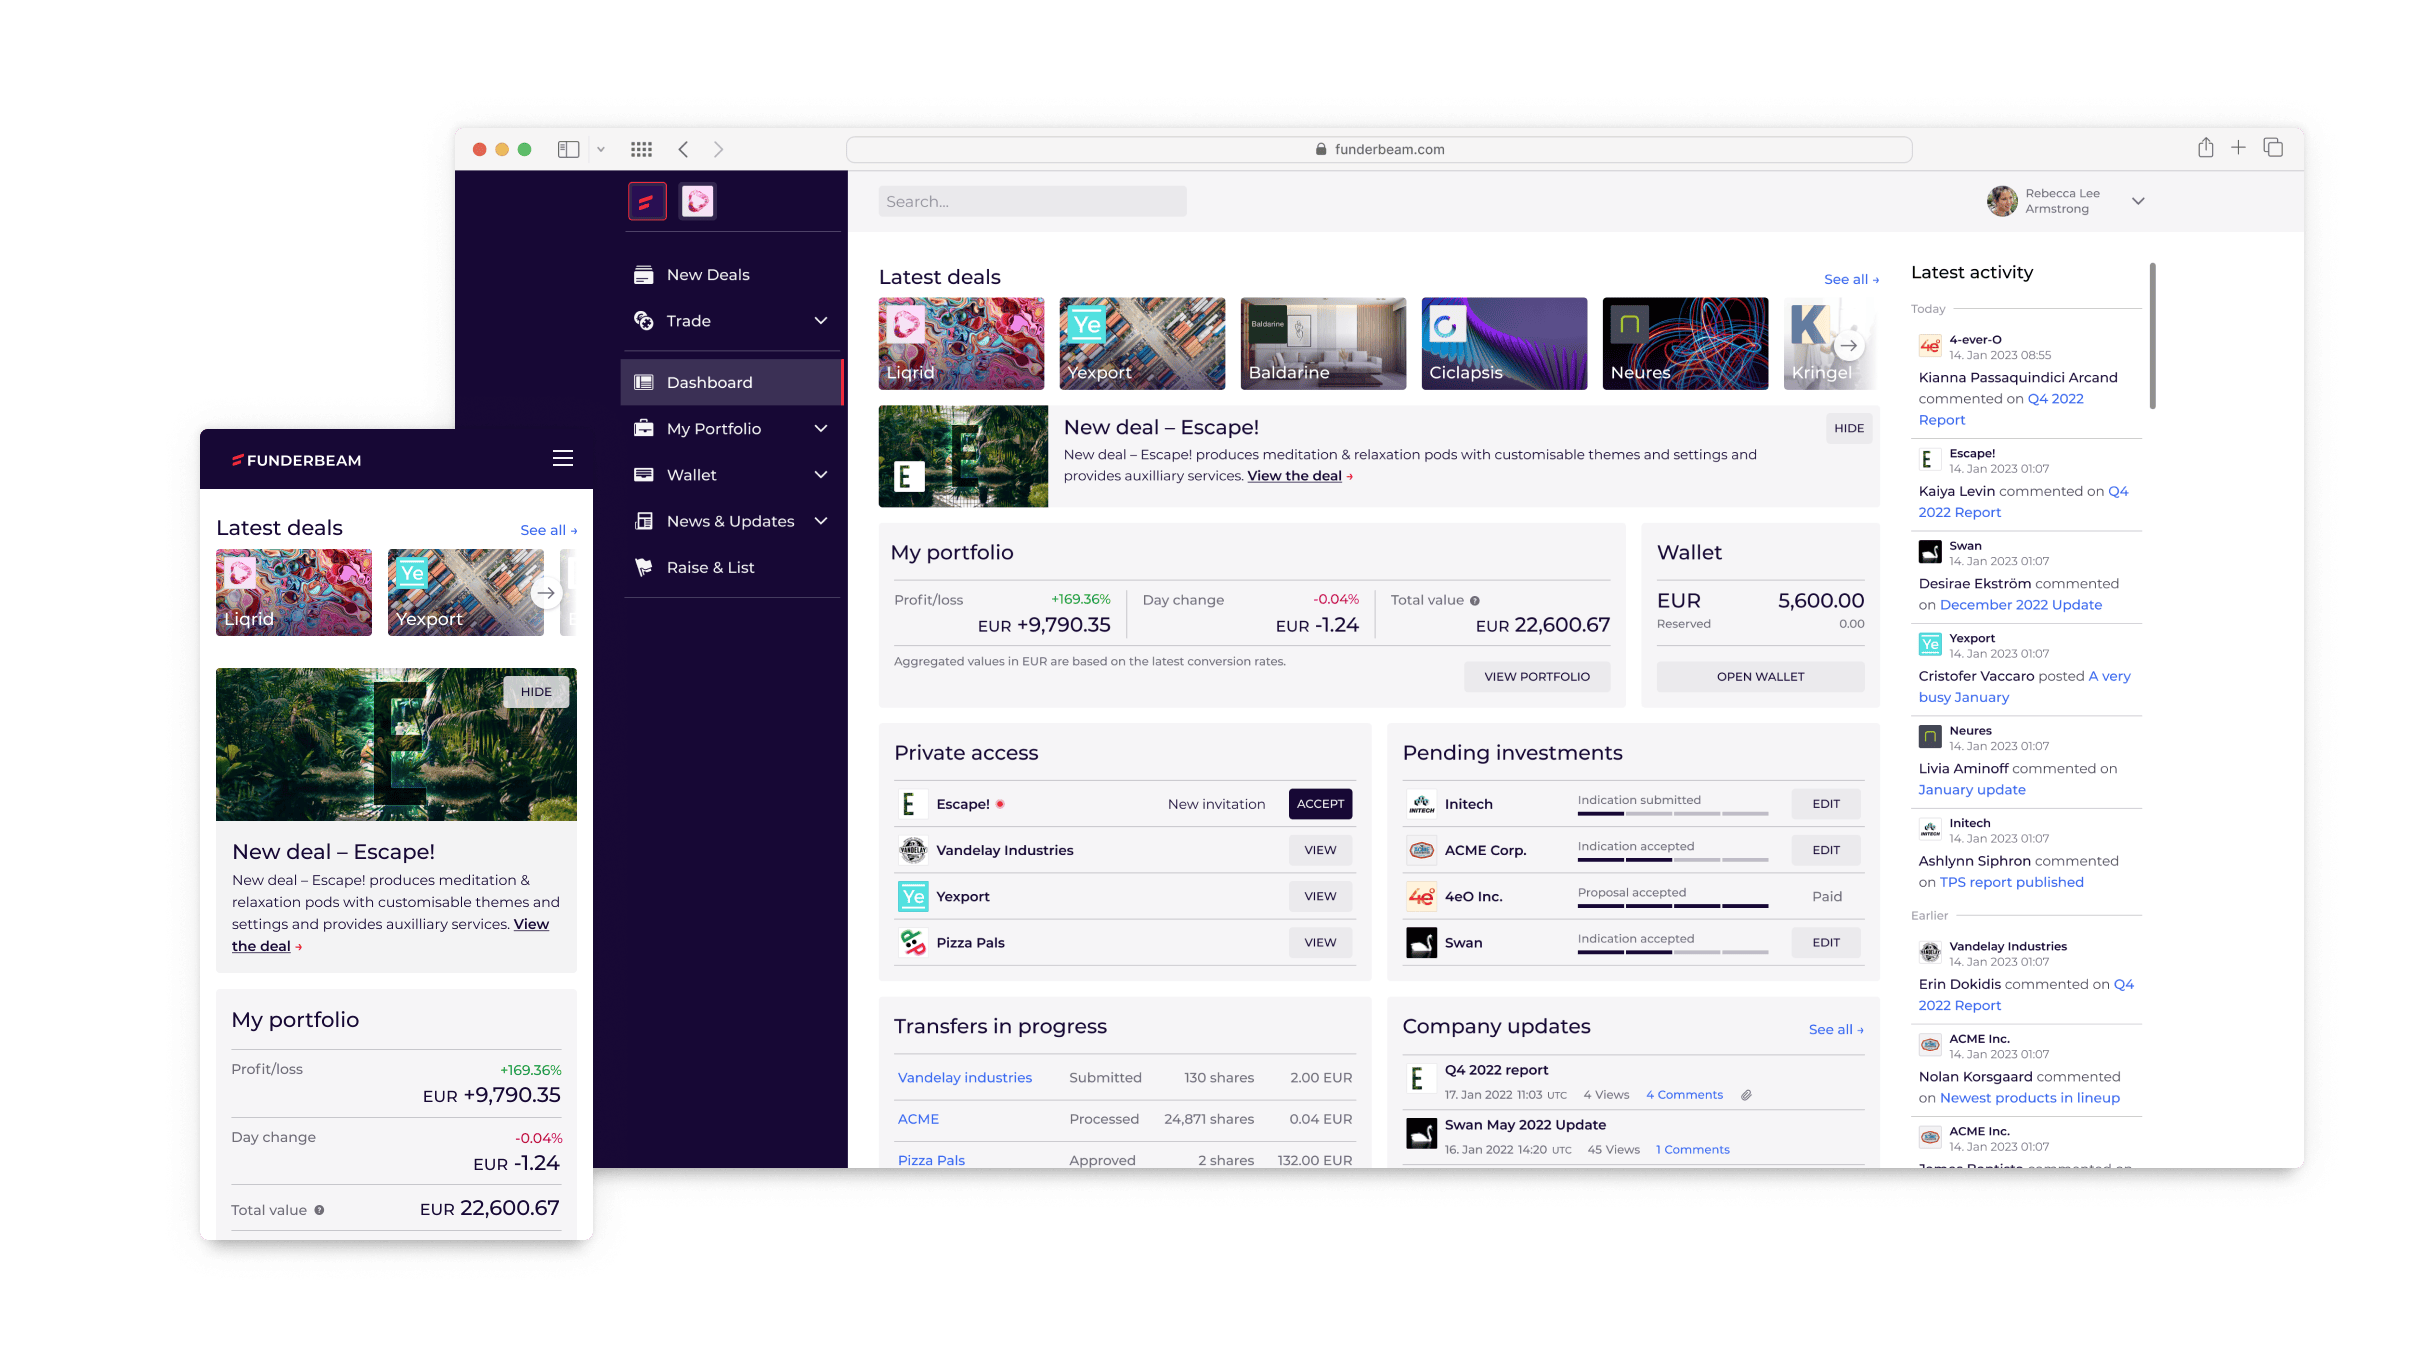Click the Funderbeam logo in mobile header

(x=297, y=461)
